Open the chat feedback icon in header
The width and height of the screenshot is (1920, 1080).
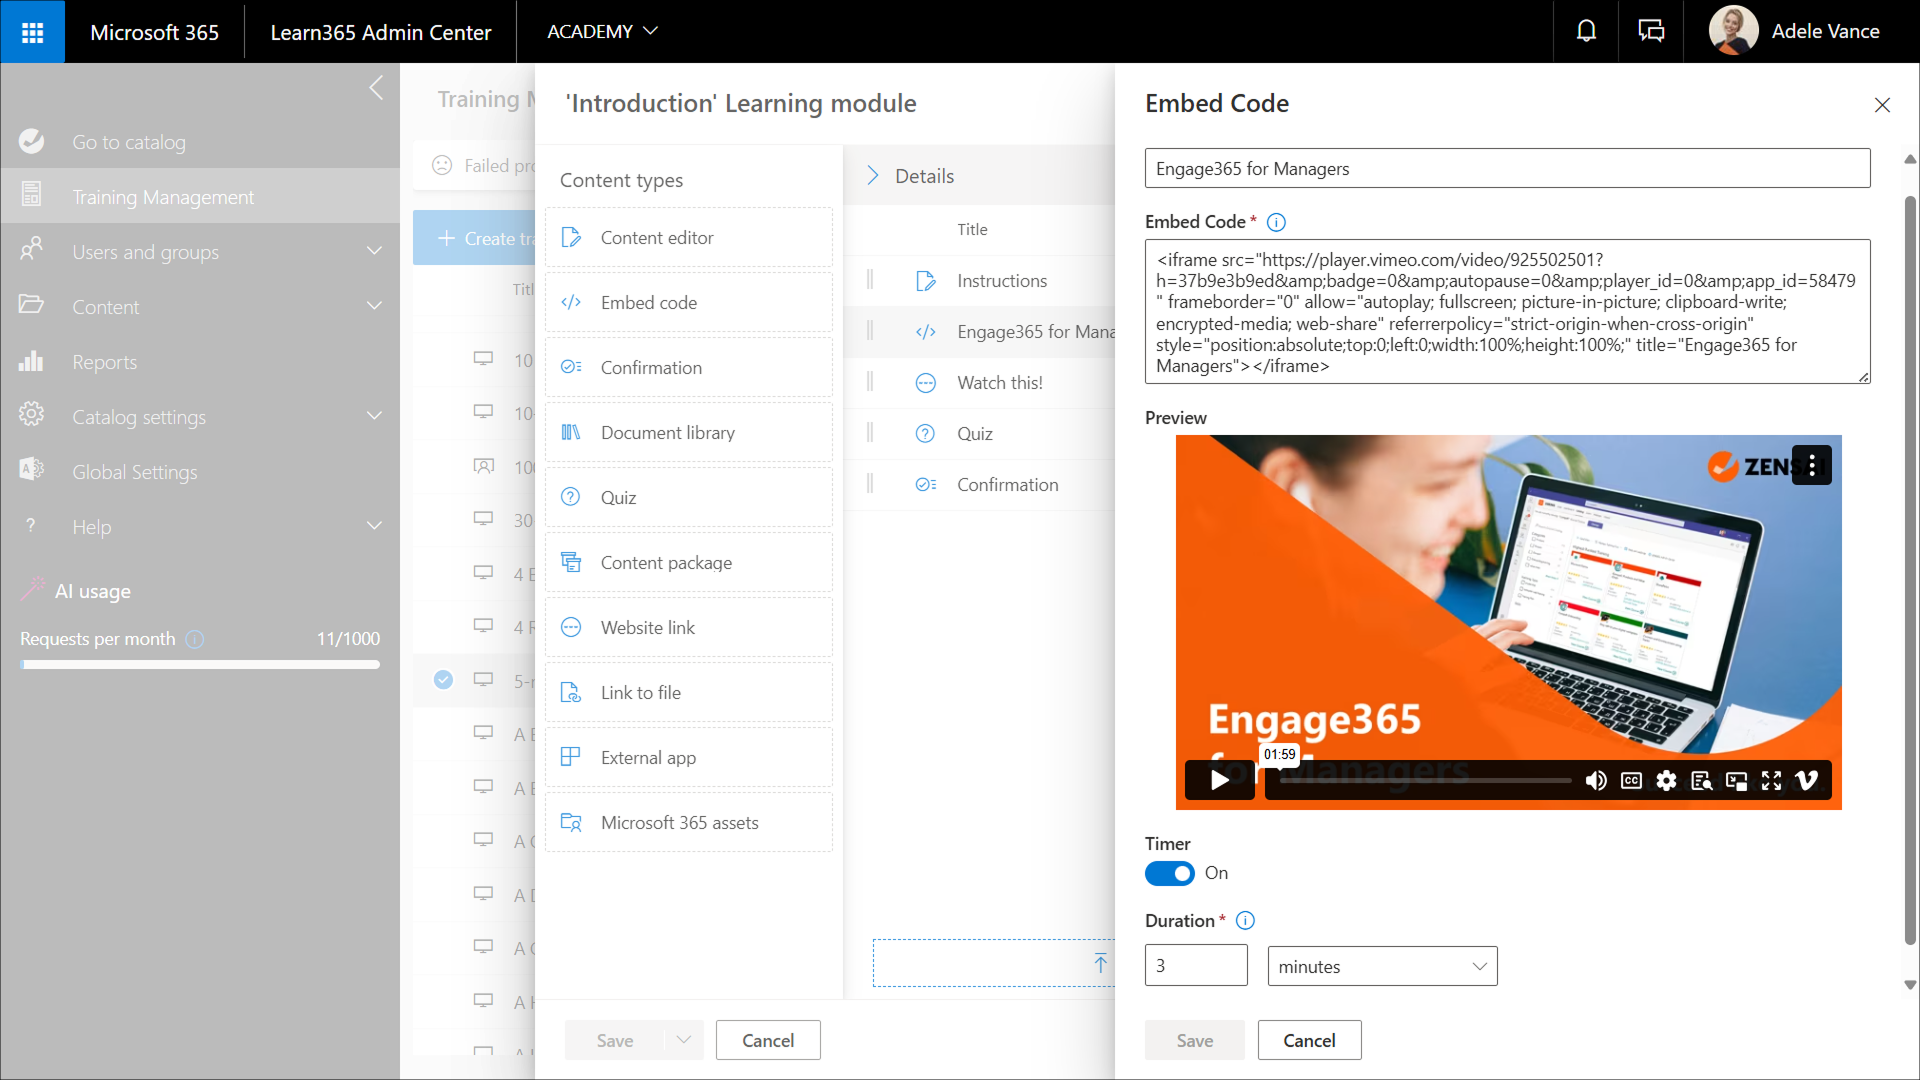click(1651, 31)
